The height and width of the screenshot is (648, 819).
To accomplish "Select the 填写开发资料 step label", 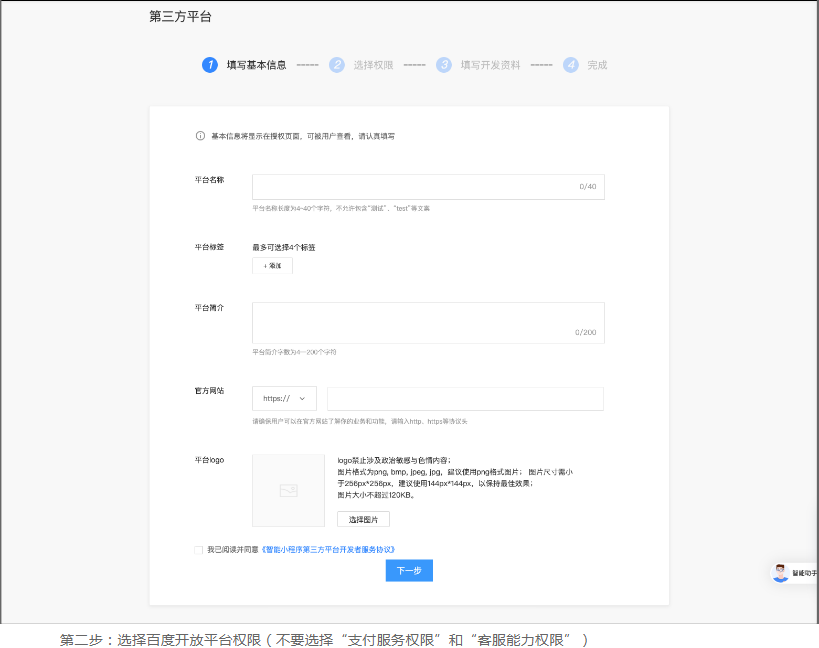I will pos(490,65).
